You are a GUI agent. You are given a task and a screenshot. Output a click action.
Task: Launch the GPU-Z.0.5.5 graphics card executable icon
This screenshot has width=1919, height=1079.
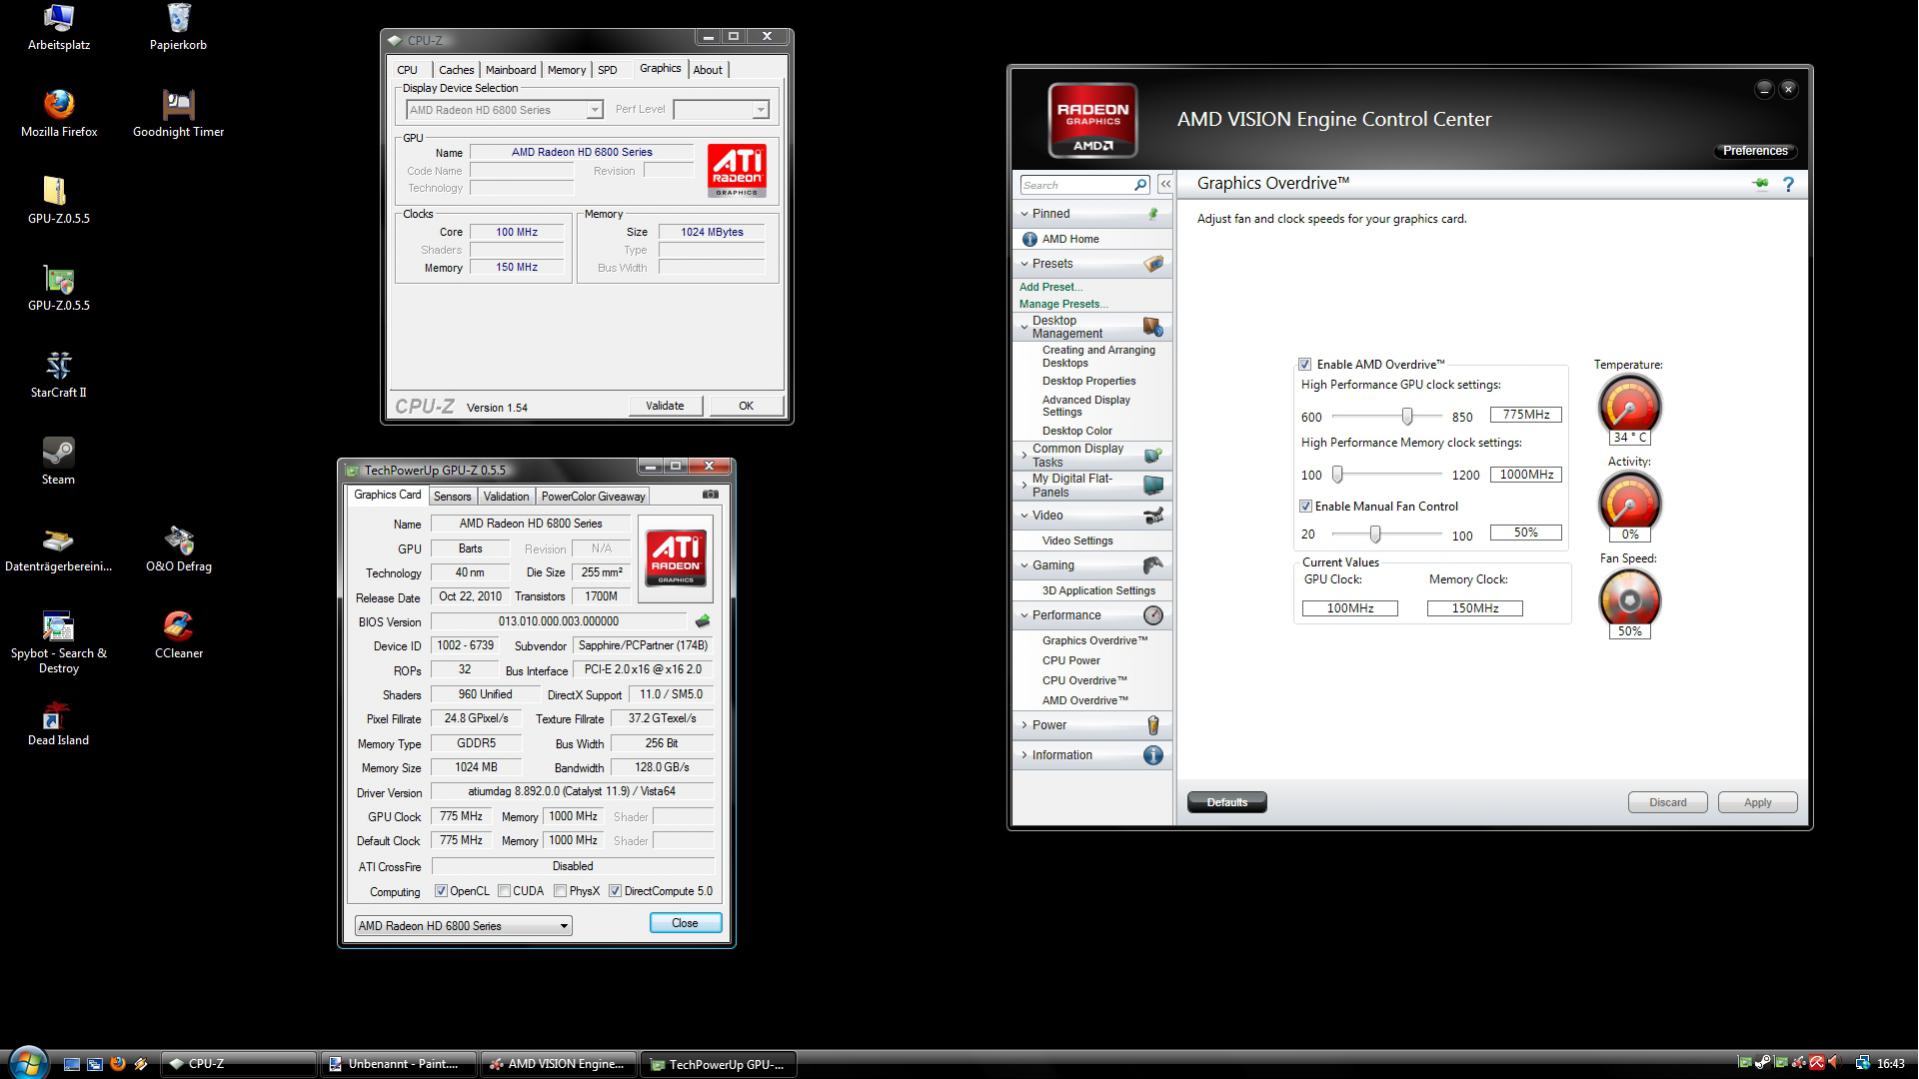(x=59, y=288)
